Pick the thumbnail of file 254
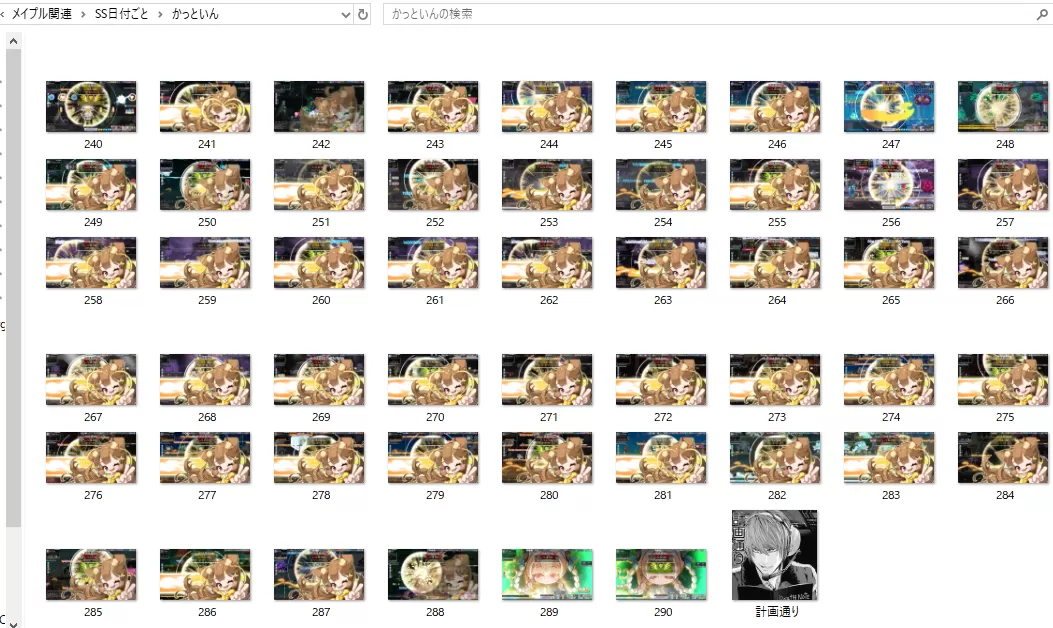Viewport: 1053px width, 628px height. click(x=661, y=185)
